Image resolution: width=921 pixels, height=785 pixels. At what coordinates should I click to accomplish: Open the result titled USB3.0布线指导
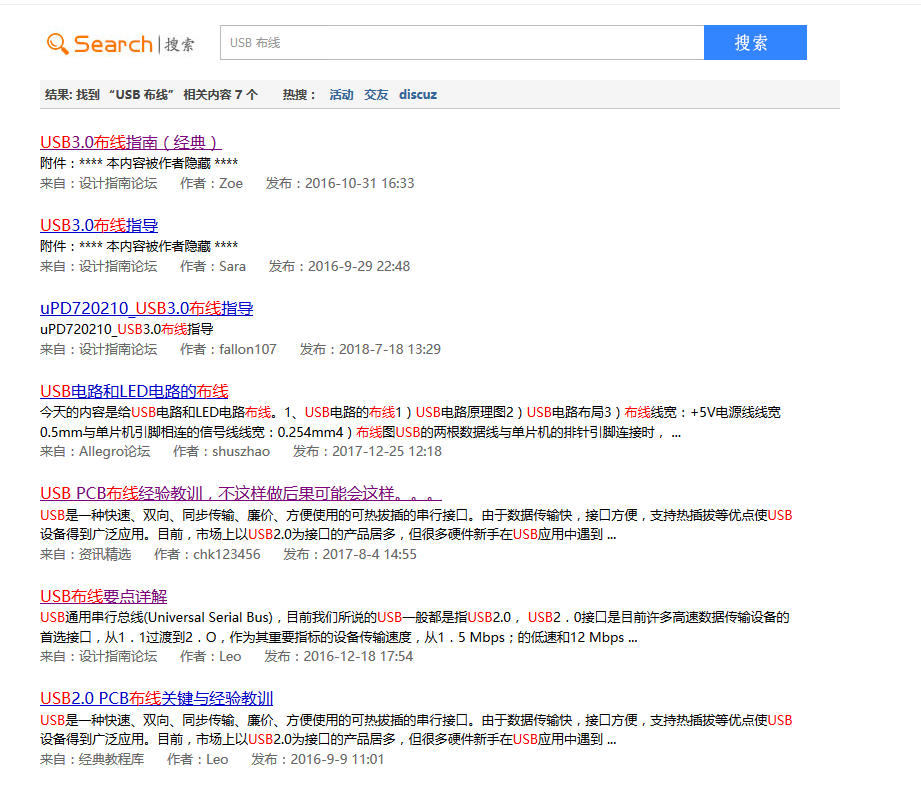click(99, 225)
